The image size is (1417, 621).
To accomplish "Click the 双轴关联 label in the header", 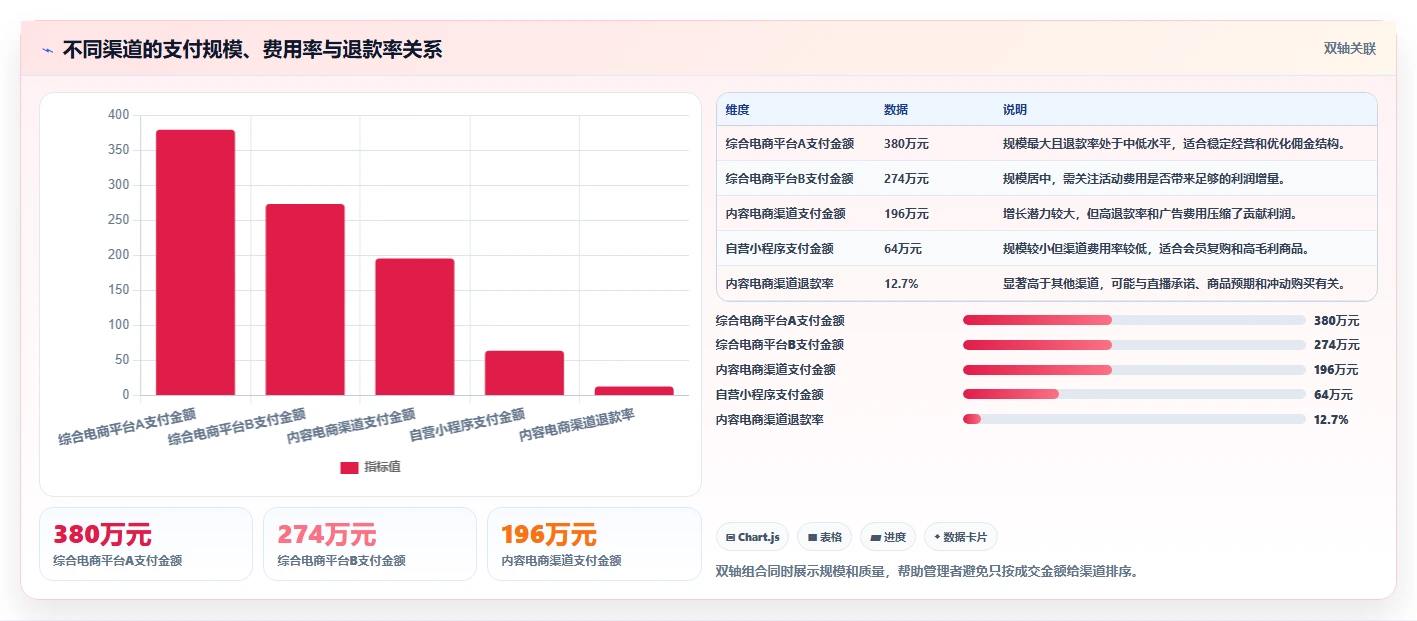I will [1350, 48].
